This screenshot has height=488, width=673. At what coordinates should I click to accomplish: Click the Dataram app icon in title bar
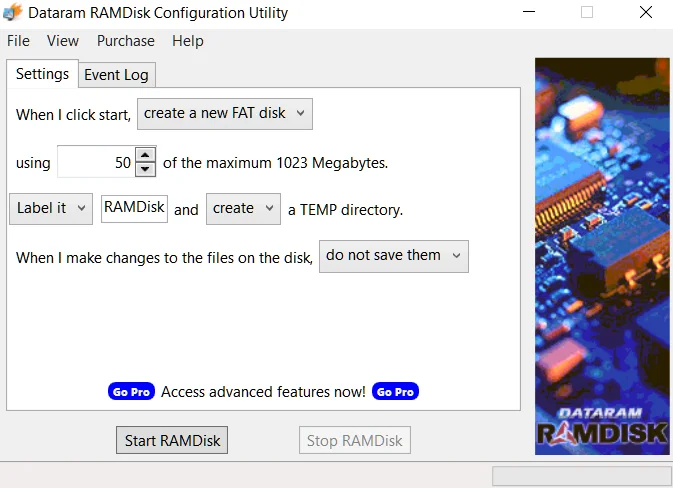pos(12,12)
